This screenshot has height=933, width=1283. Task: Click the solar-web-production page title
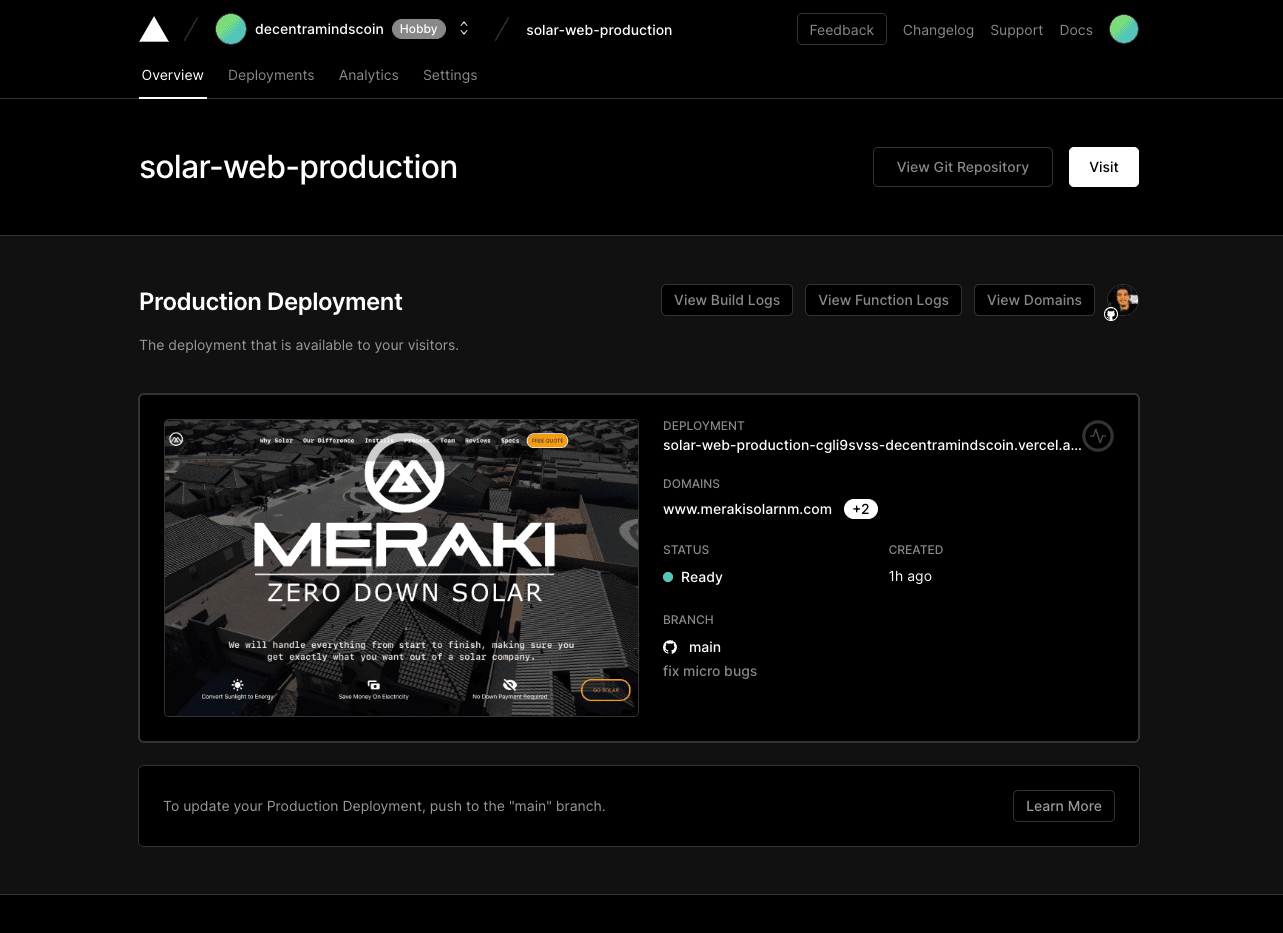coord(298,167)
